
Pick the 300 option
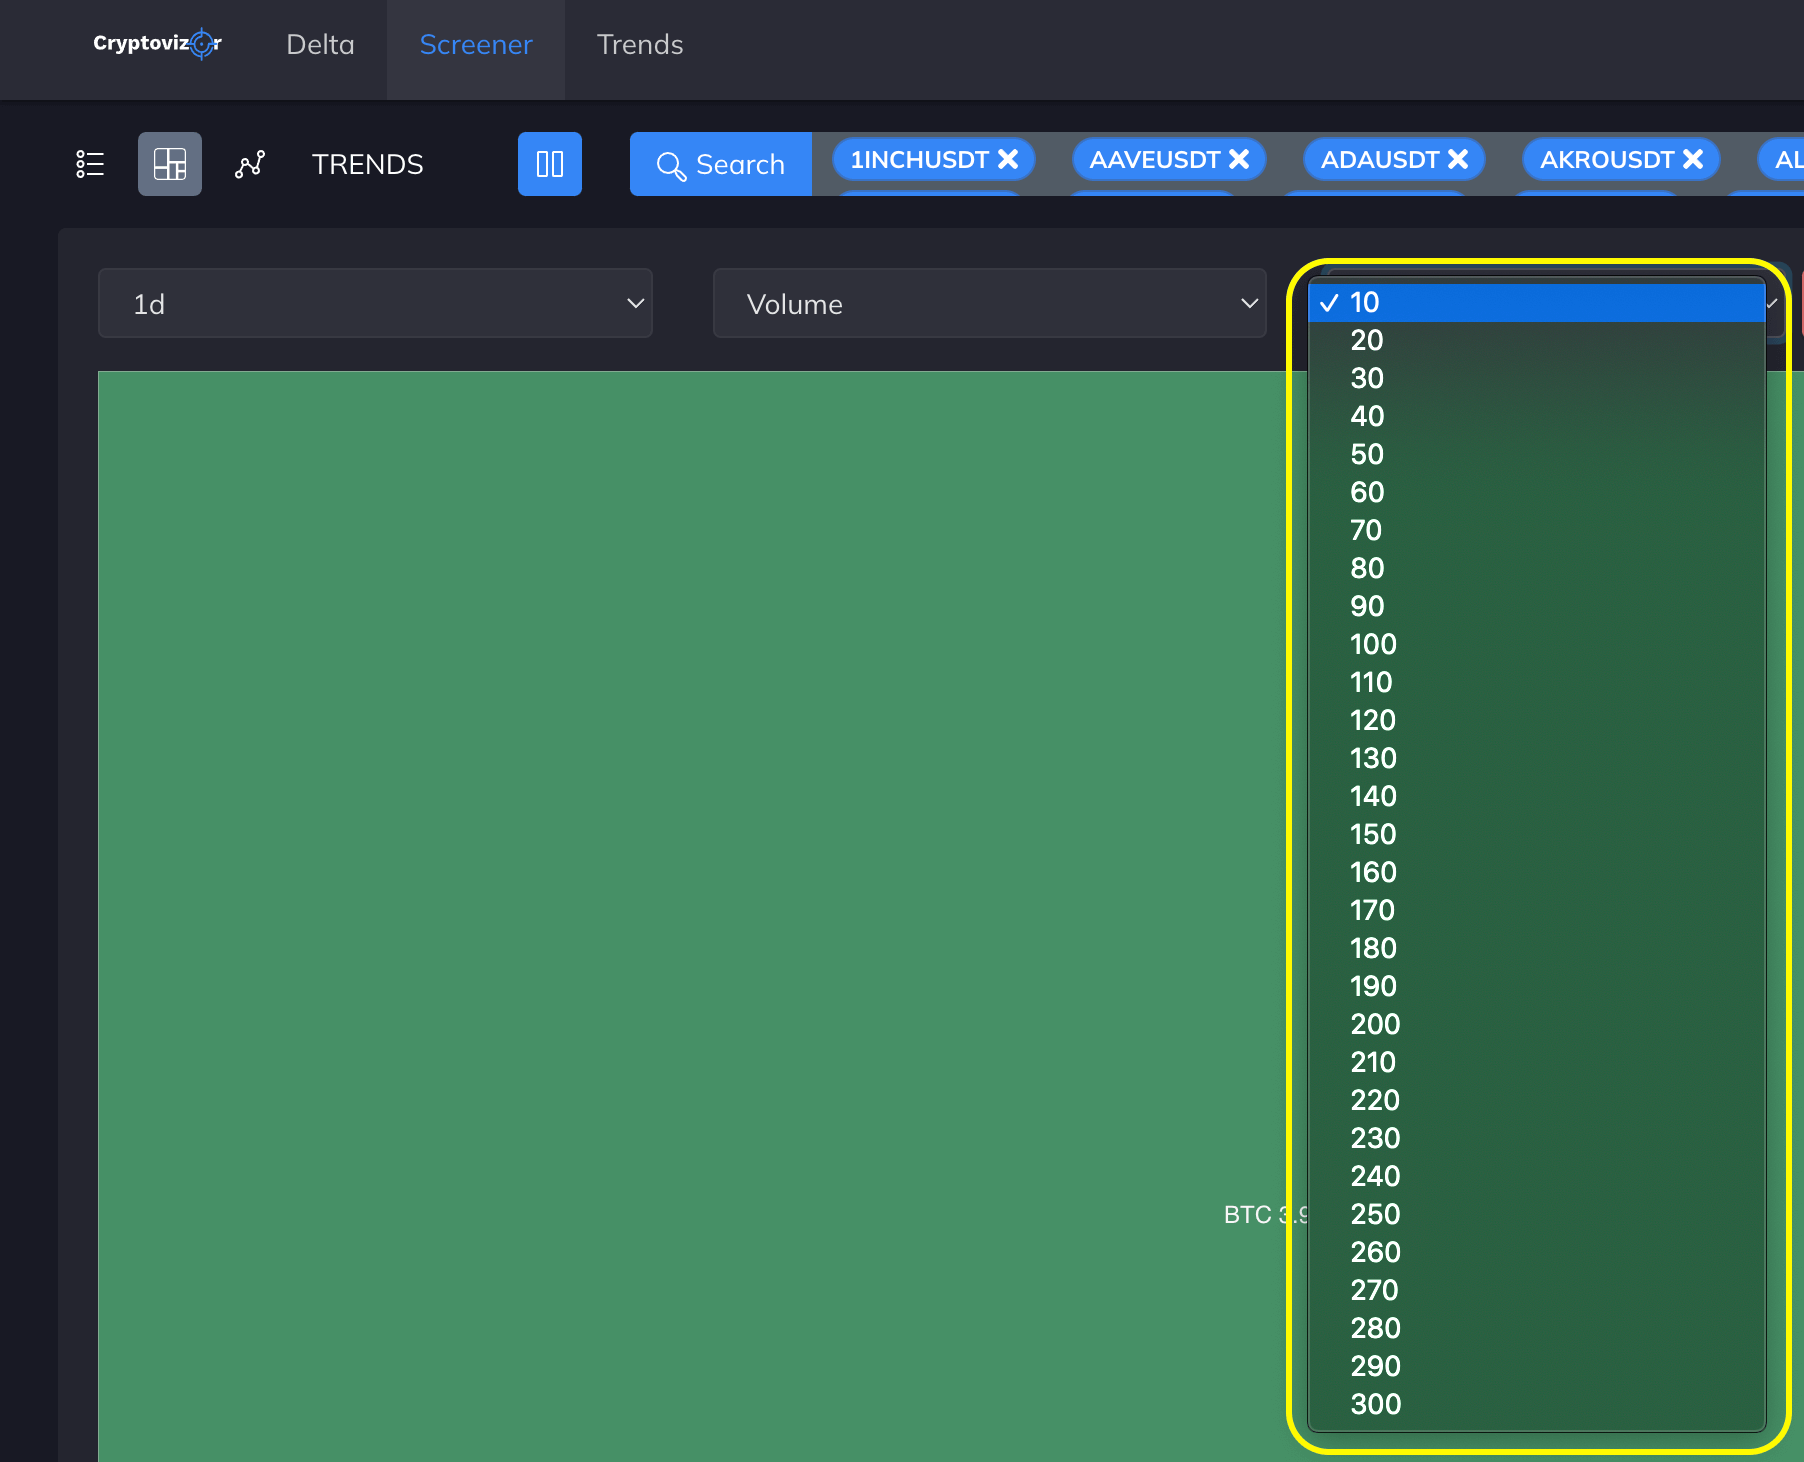coord(1536,1404)
